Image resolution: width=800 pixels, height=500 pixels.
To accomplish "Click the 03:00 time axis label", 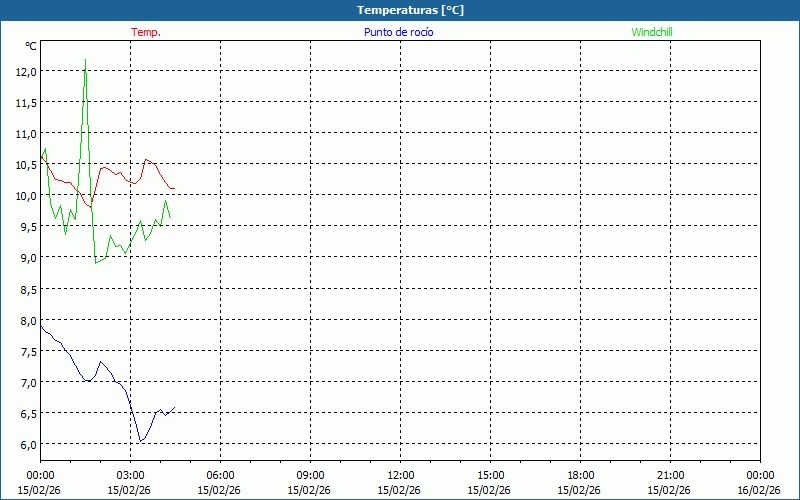I will (x=130, y=475).
